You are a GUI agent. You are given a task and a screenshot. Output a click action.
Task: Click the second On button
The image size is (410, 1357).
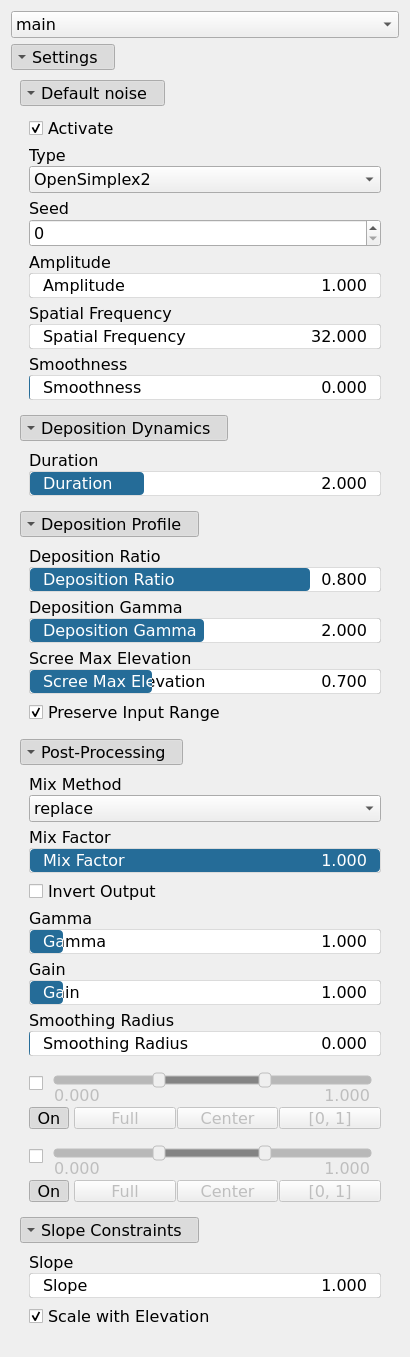coord(50,1191)
